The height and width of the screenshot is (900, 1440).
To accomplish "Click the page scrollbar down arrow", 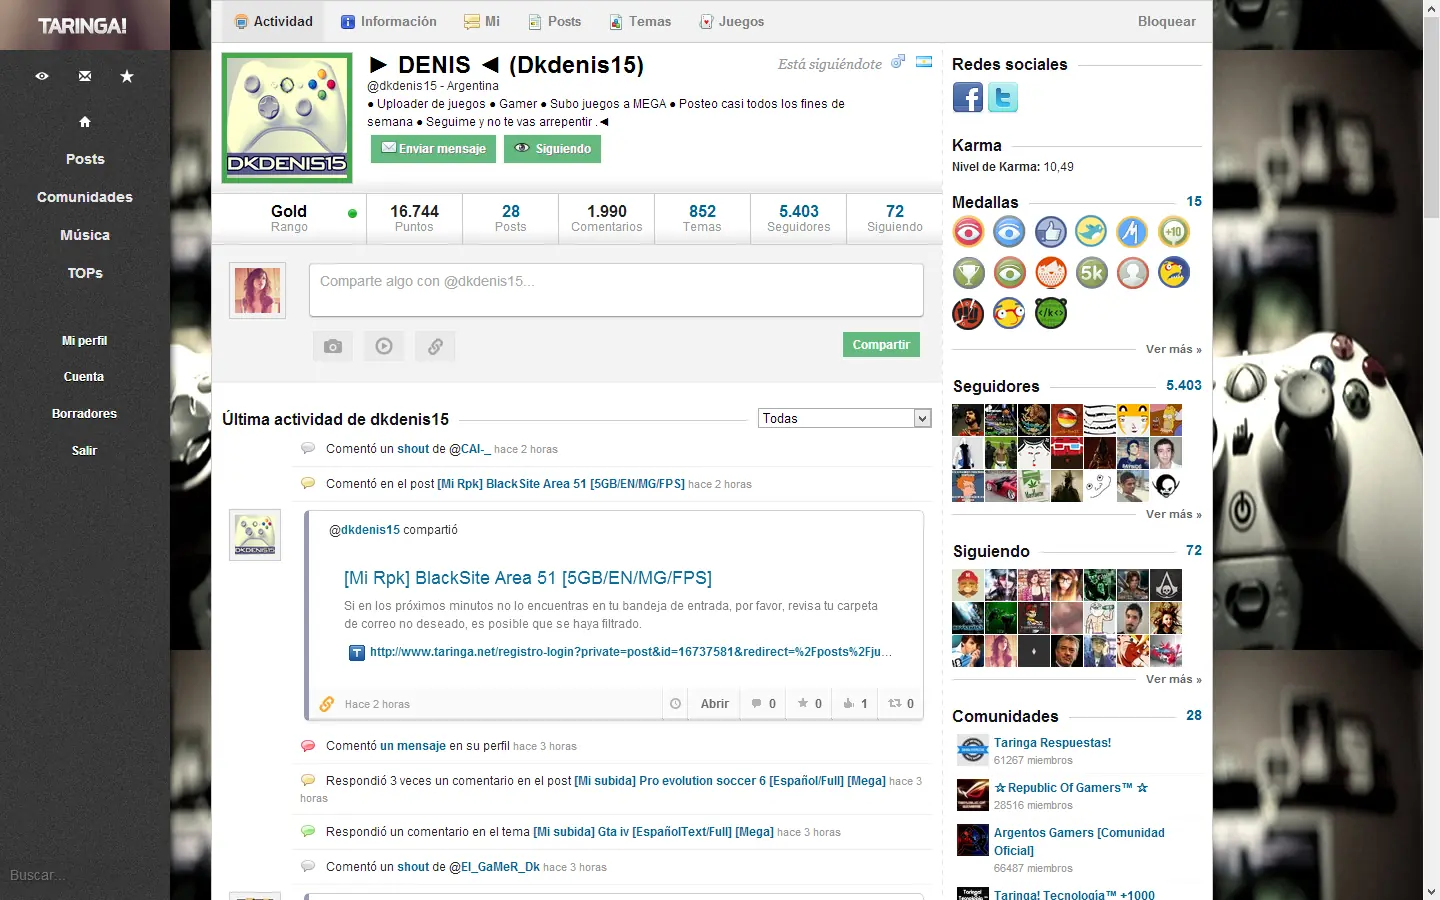I will click(1431, 891).
